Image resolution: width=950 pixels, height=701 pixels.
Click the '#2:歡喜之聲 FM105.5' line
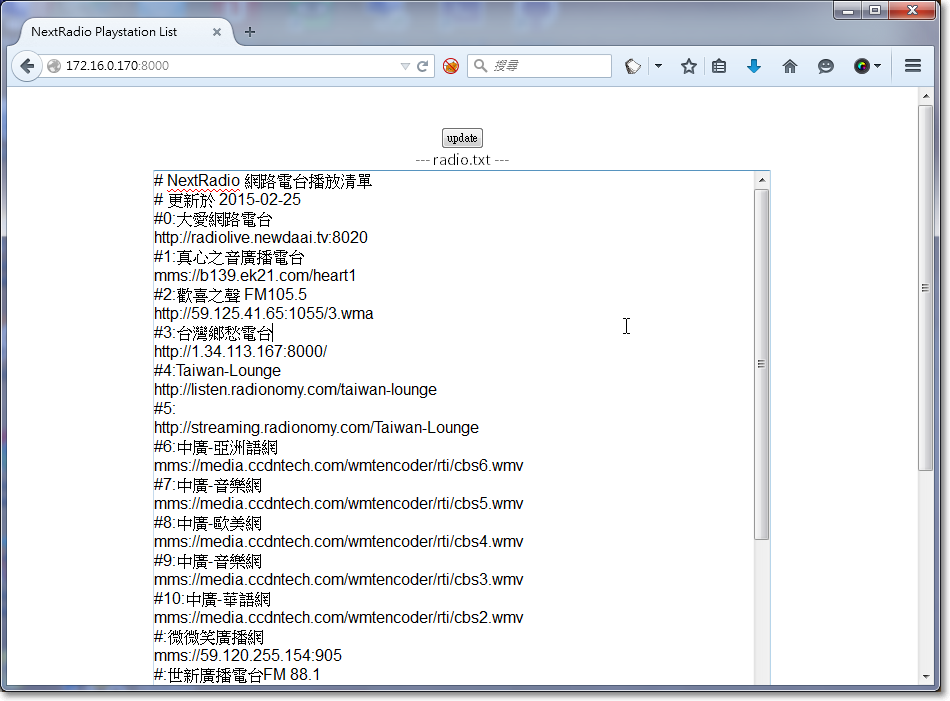230,294
